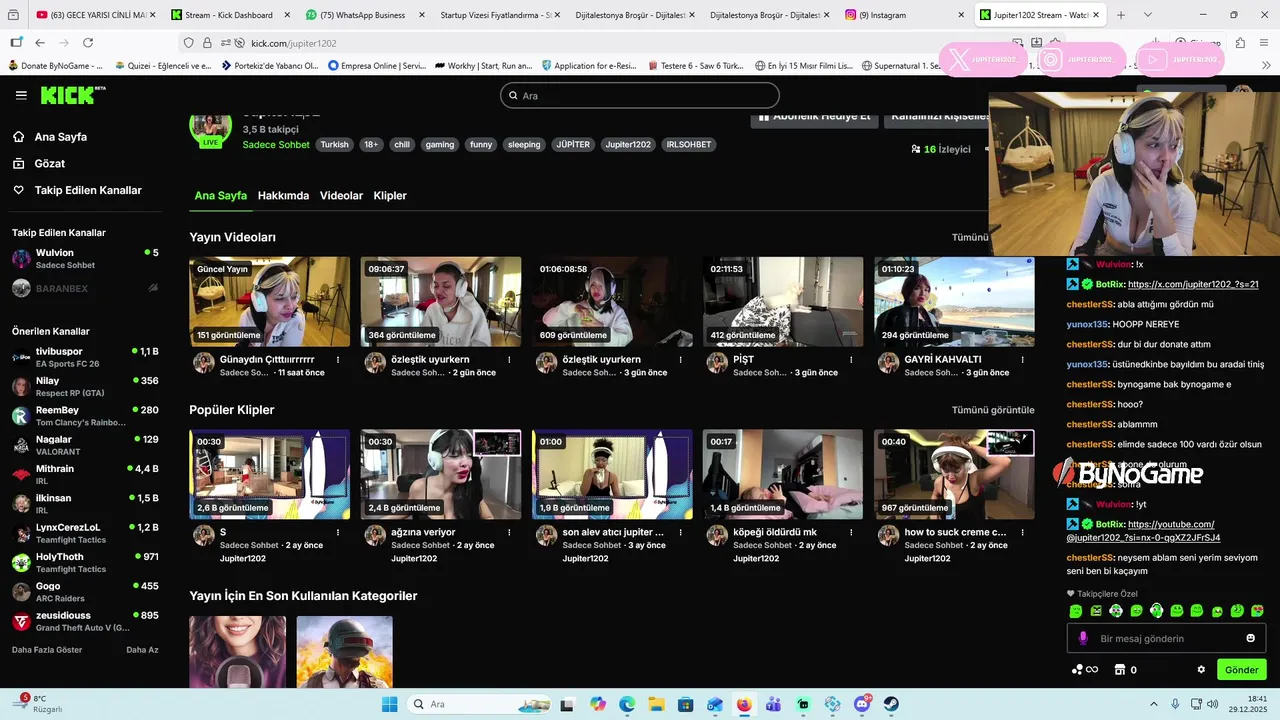
Task: Open the chat shop icon
Action: (x=1120, y=670)
